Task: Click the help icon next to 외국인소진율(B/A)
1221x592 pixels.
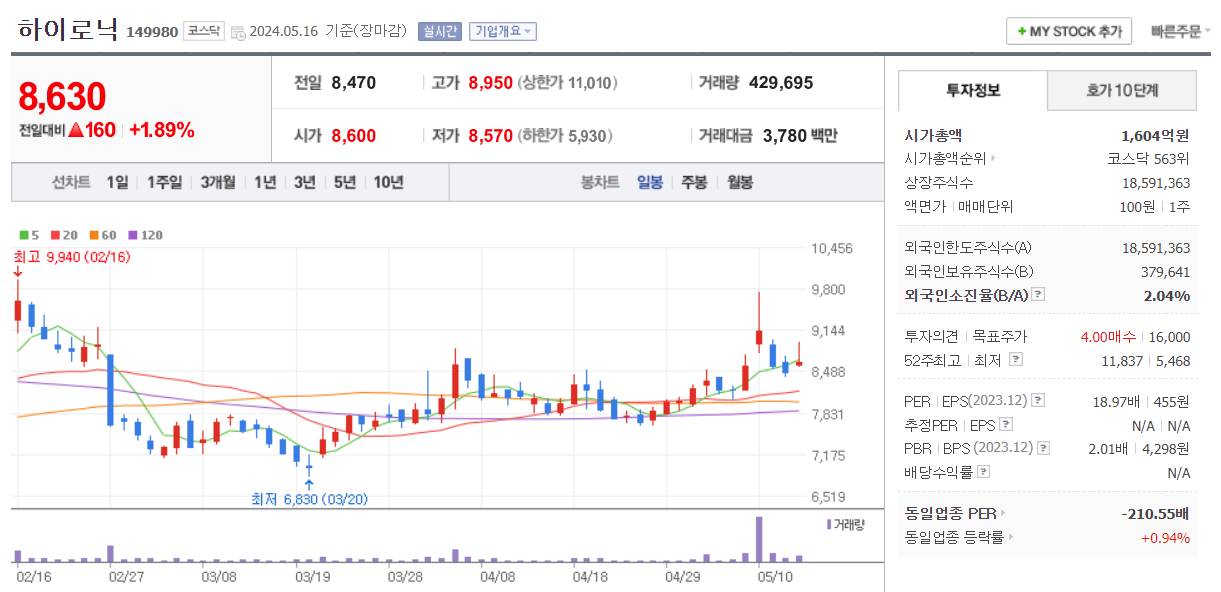Action: 1037,295
